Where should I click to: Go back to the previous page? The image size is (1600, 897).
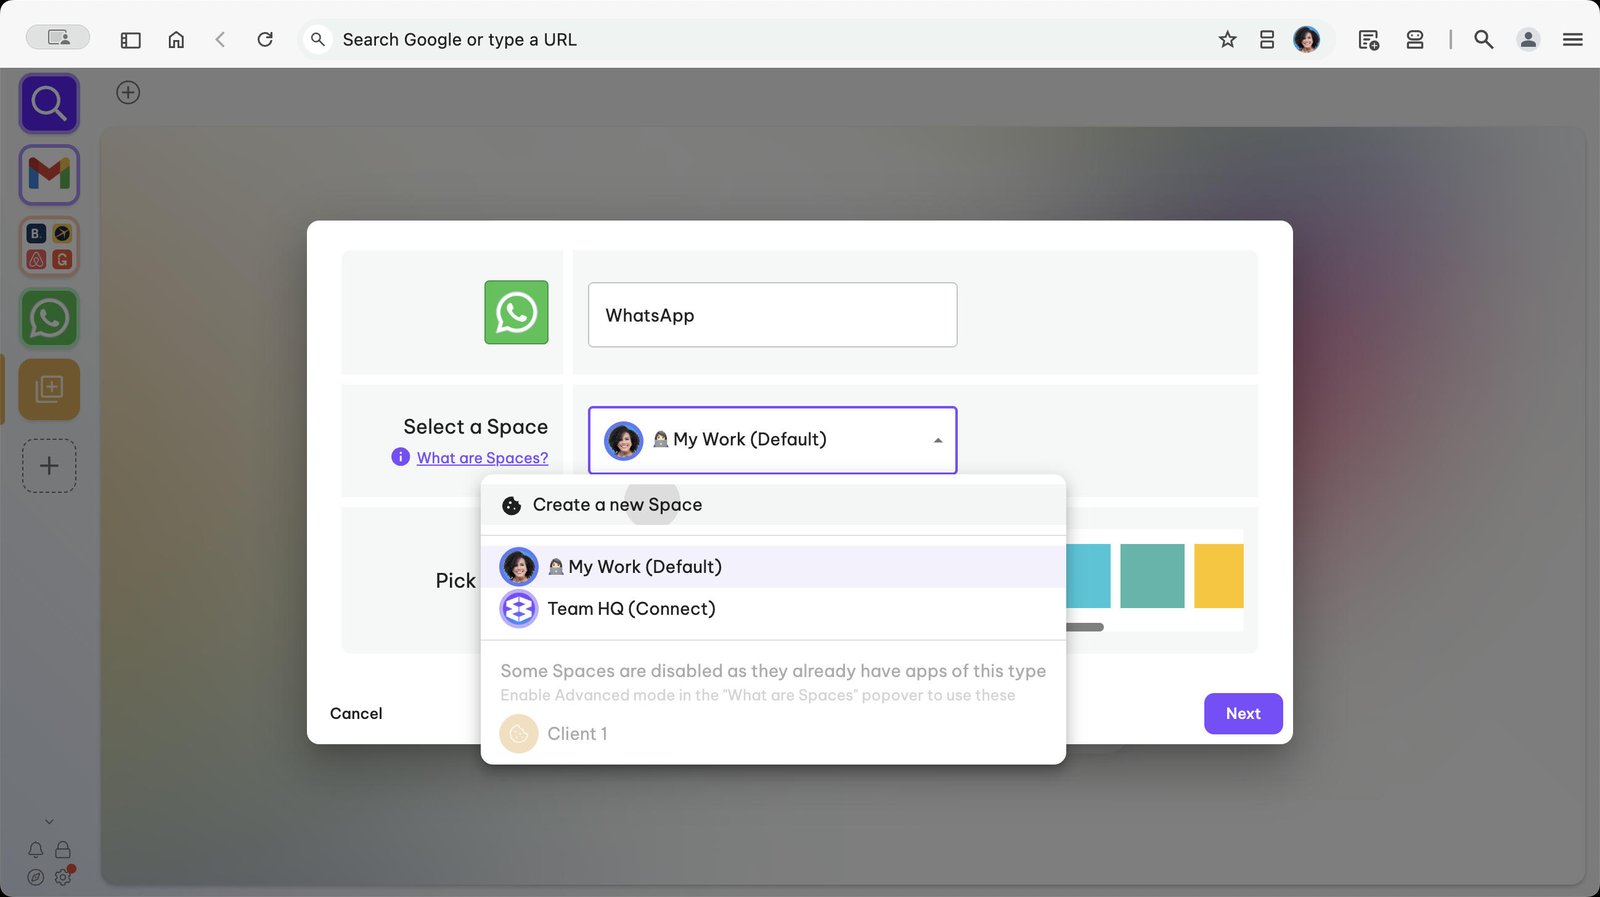click(221, 40)
